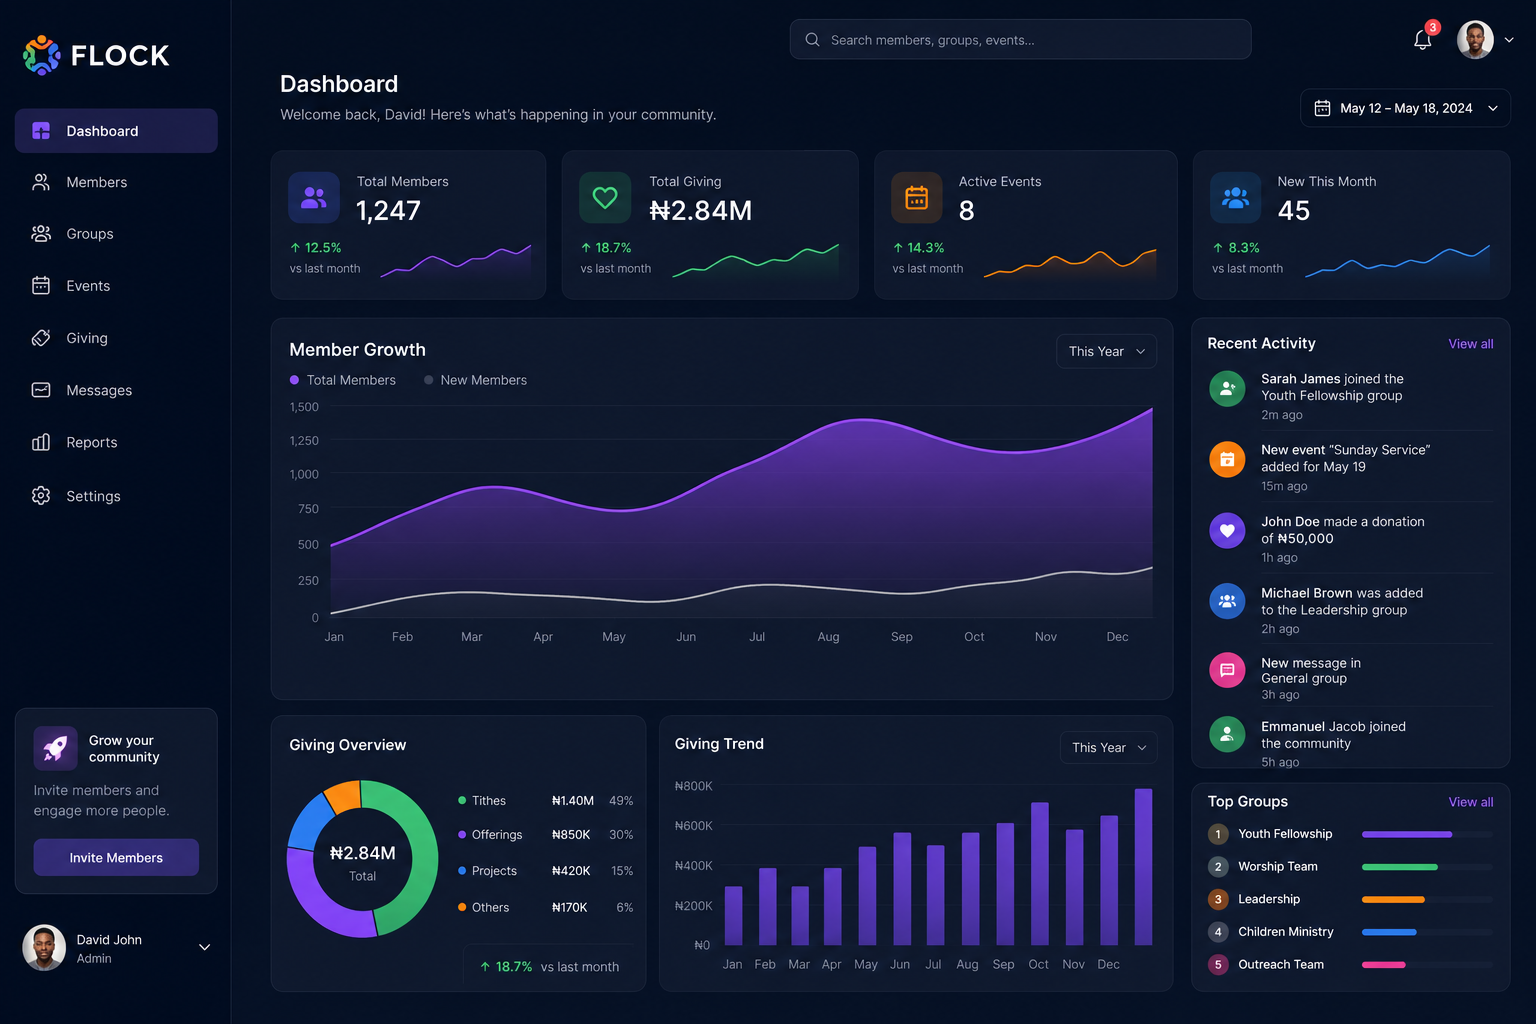1536x1024 pixels.
Task: Click the Total Giving heart icon
Action: pos(605,198)
